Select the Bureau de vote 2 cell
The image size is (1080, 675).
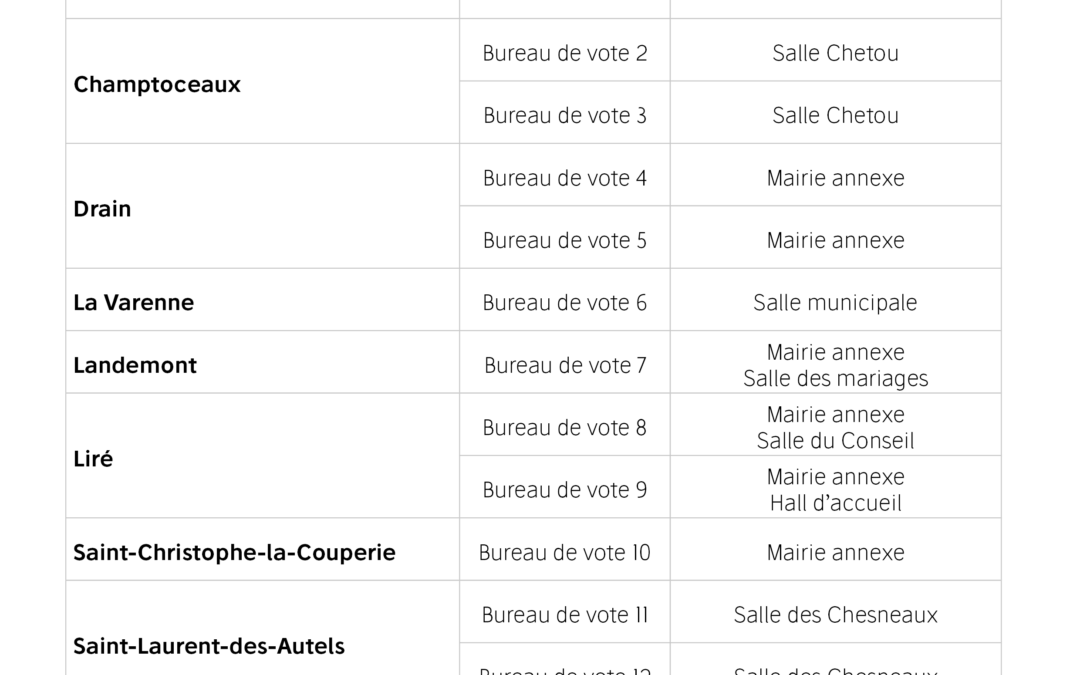click(x=565, y=53)
